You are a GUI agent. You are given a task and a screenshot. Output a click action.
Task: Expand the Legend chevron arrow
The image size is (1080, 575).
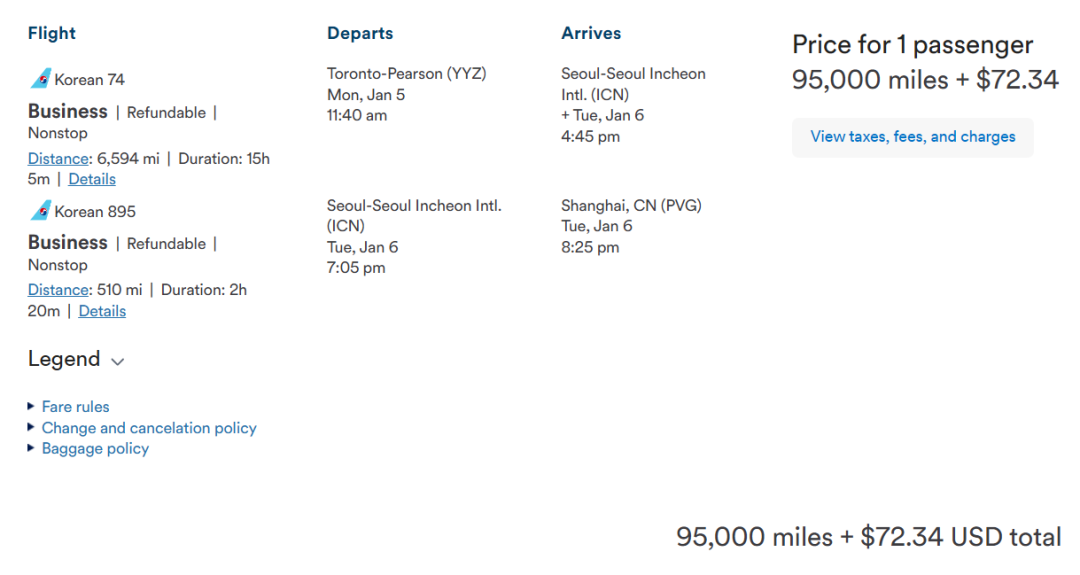pos(118,361)
